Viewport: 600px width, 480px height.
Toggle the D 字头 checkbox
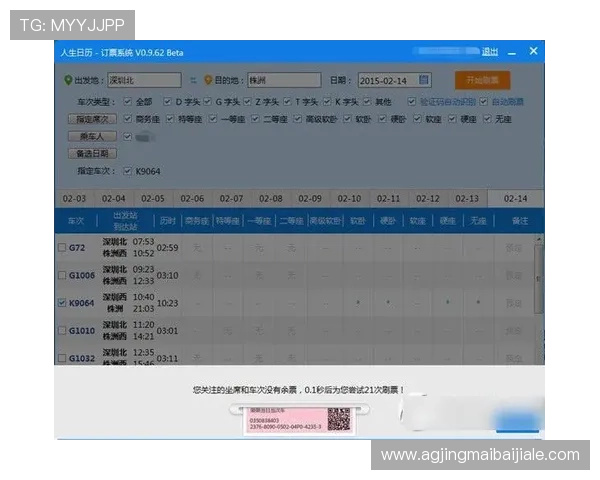click(x=167, y=102)
